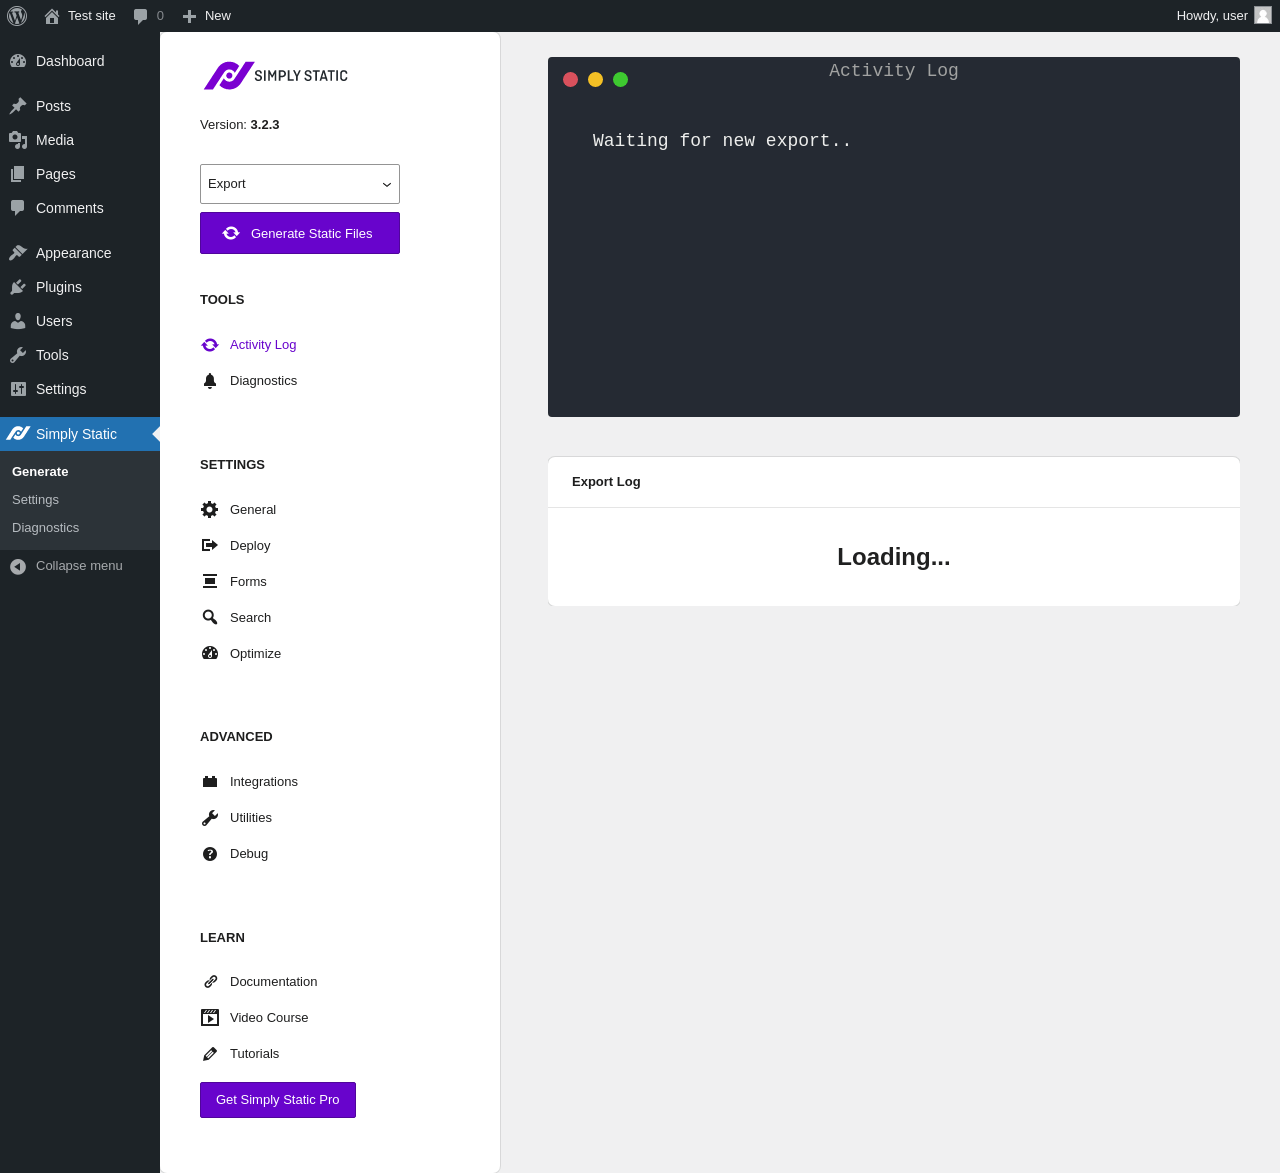This screenshot has width=1280, height=1173.
Task: Click the user avatar in admin bar
Action: tap(1263, 15)
